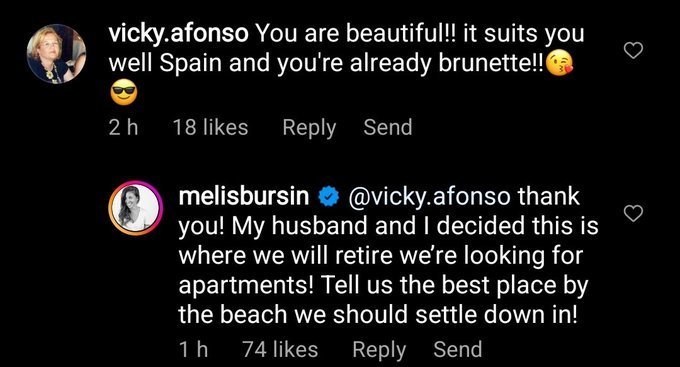Like vicky.afonso's comment with heart icon
This screenshot has height=367, width=680.
tap(633, 51)
